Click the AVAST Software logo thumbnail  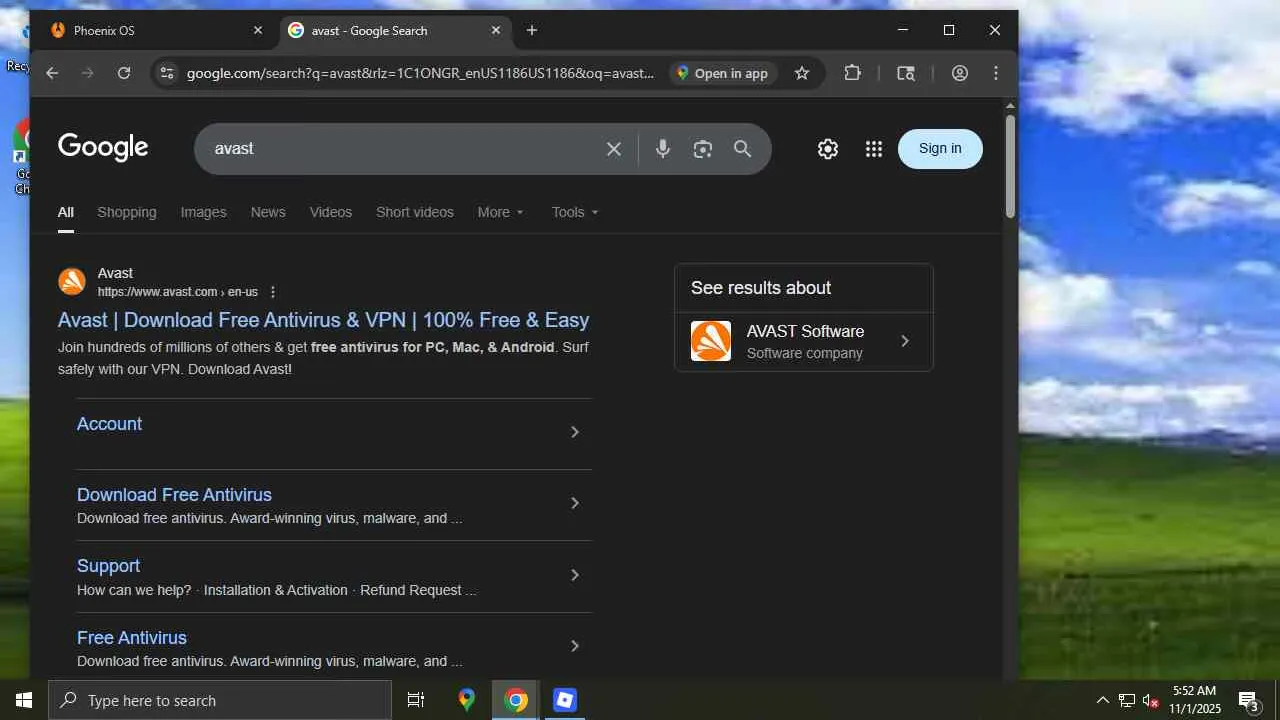711,341
